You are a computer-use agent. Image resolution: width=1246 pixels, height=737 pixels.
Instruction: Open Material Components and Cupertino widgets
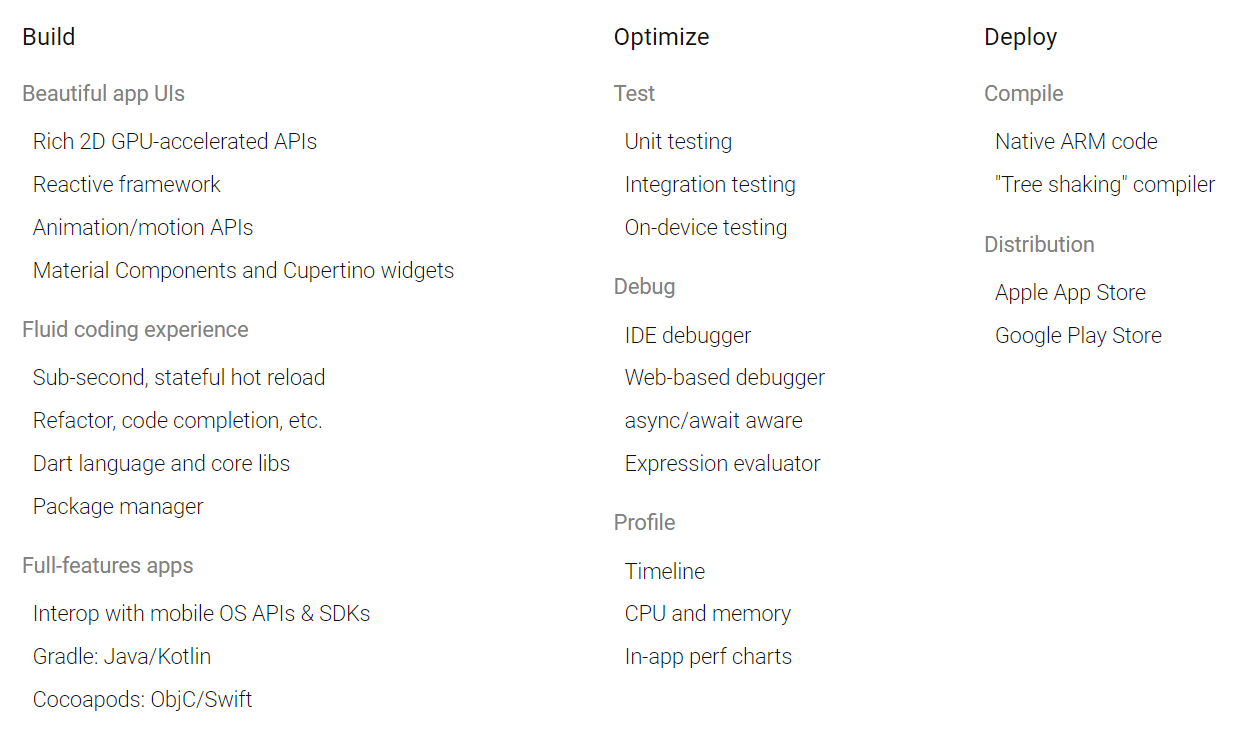pyautogui.click(x=244, y=271)
